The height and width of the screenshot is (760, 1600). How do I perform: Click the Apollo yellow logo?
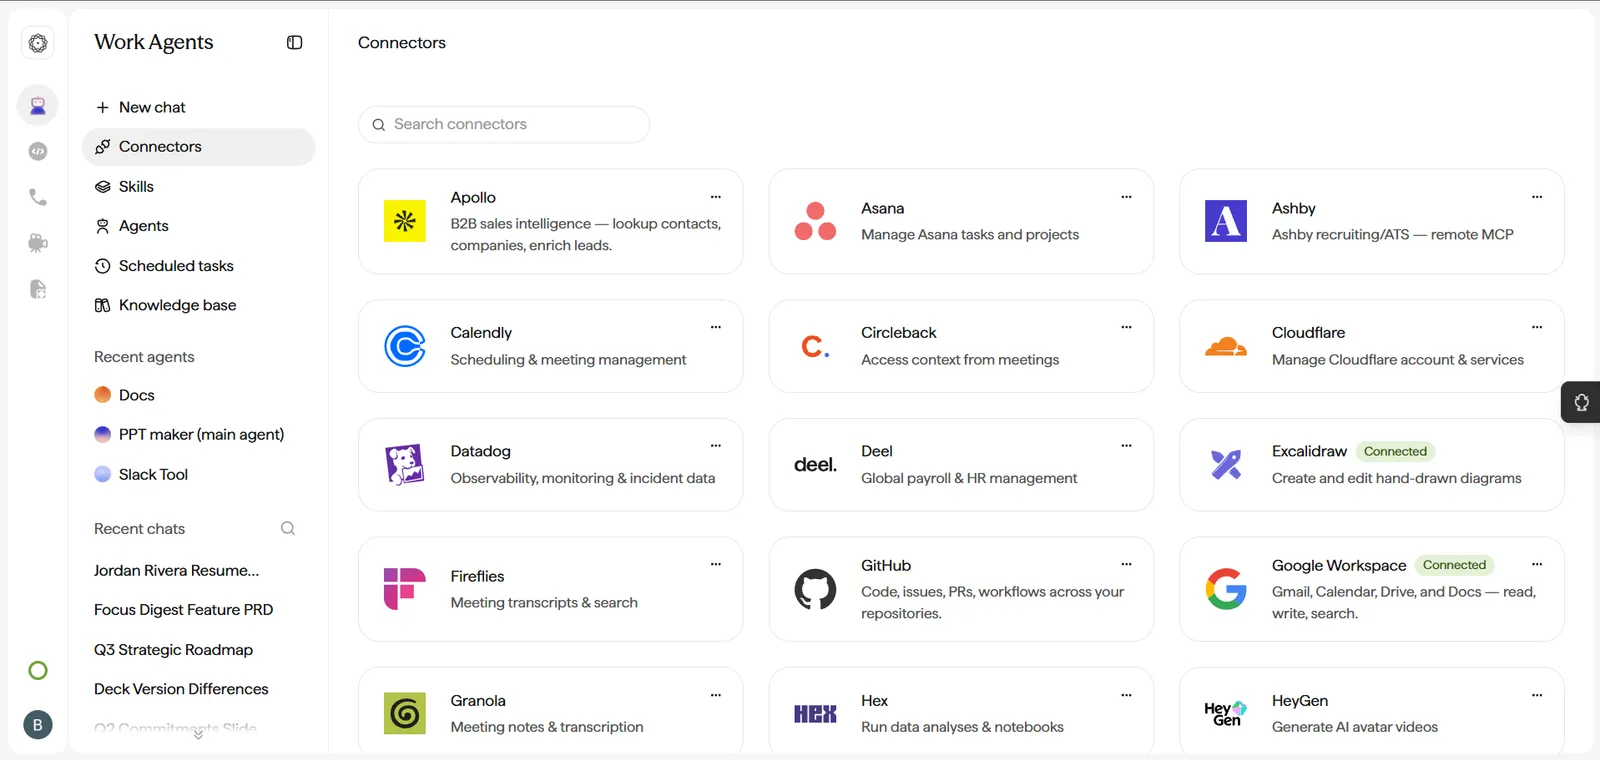tap(405, 221)
